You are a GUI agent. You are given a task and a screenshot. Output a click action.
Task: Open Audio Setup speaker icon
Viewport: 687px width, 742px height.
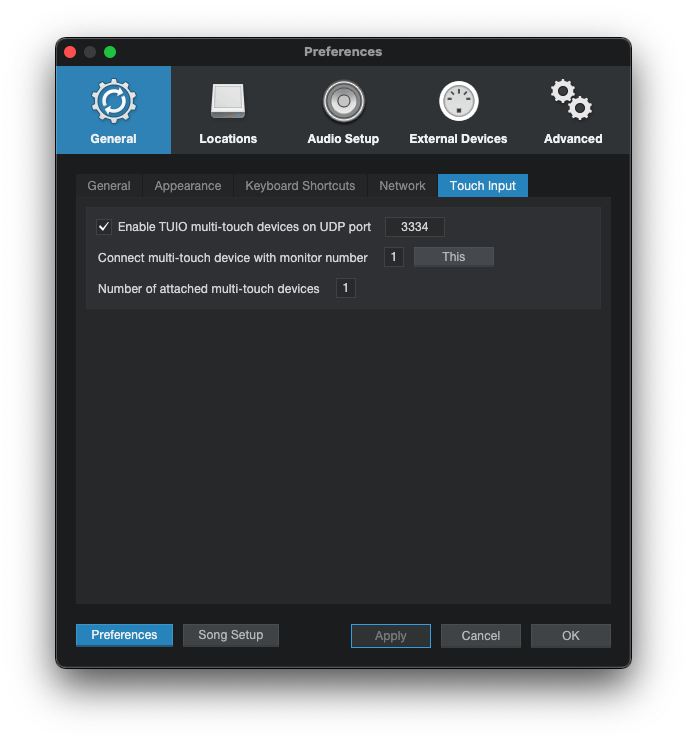pos(343,102)
